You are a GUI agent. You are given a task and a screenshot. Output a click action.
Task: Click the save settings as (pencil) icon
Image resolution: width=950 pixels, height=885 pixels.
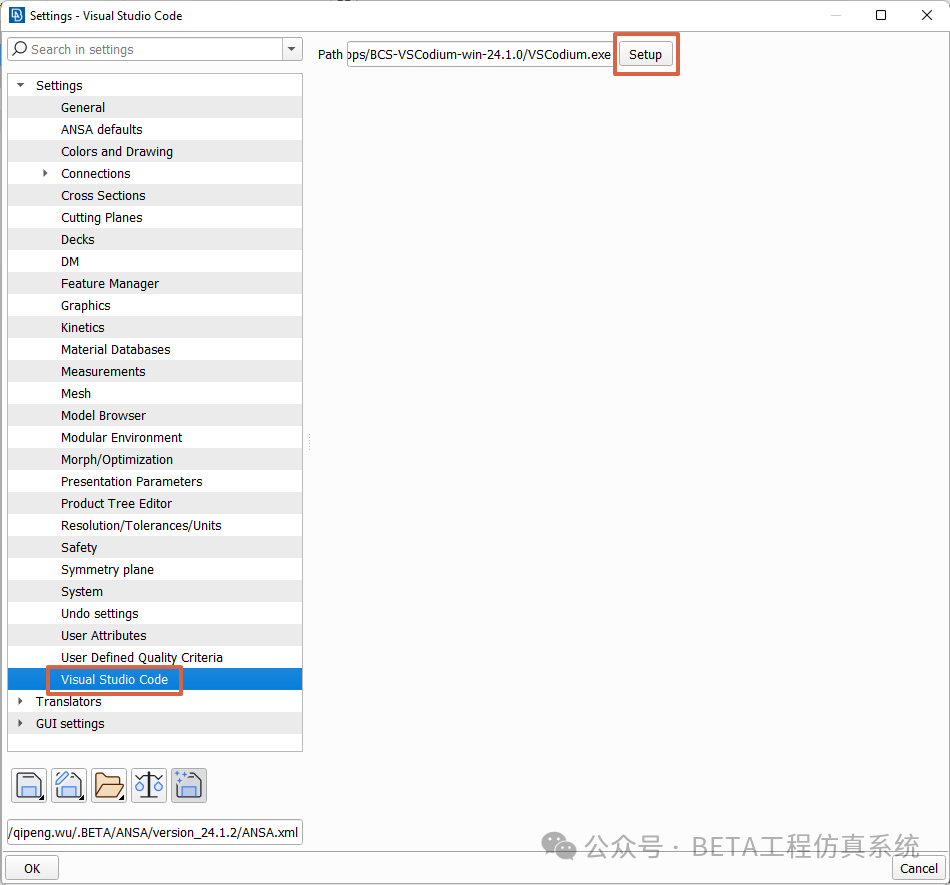click(x=68, y=786)
